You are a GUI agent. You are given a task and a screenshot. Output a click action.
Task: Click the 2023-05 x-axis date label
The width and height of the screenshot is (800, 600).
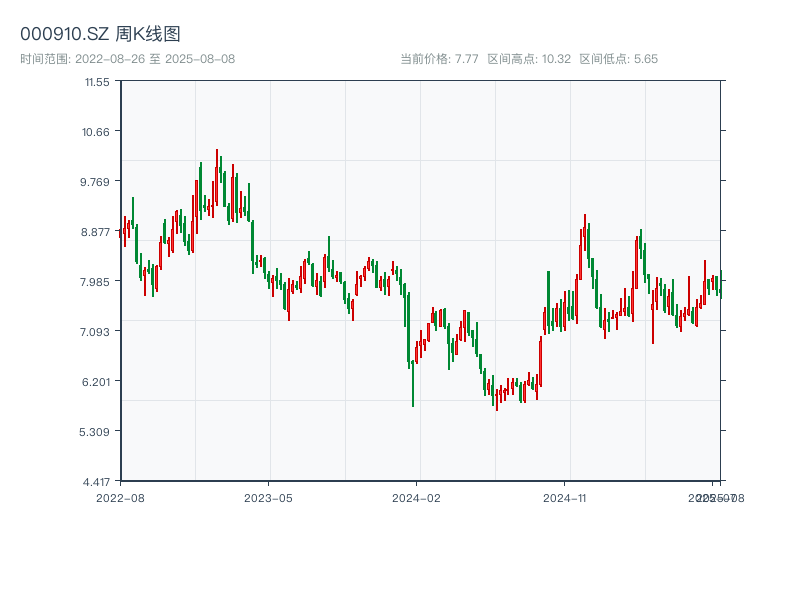click(x=268, y=497)
